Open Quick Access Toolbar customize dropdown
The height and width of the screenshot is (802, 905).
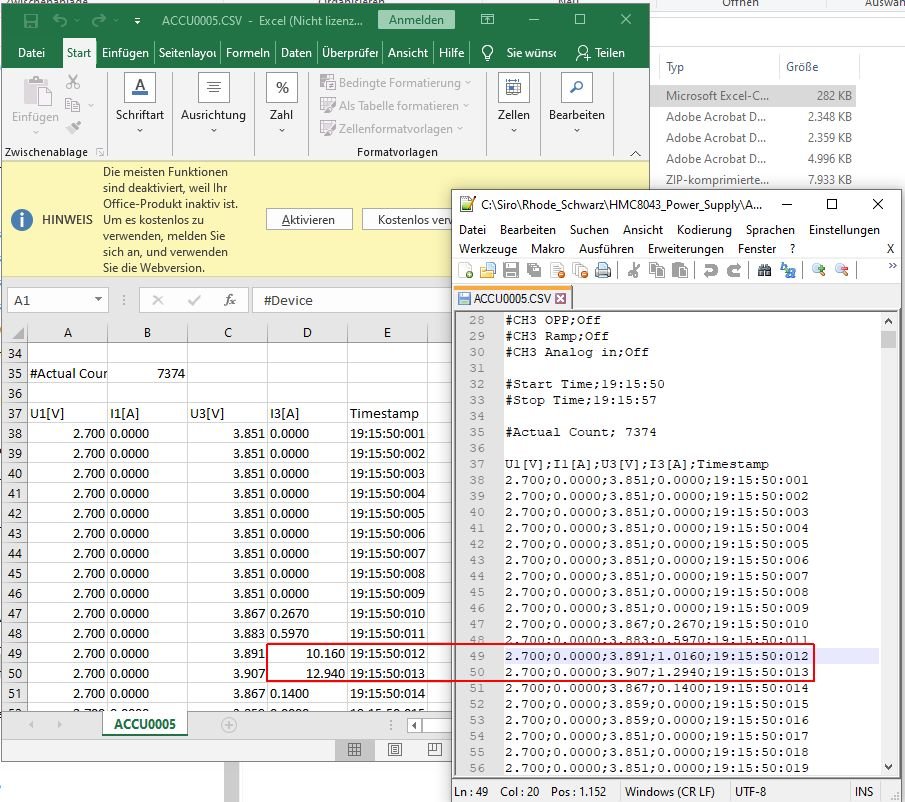click(x=137, y=21)
